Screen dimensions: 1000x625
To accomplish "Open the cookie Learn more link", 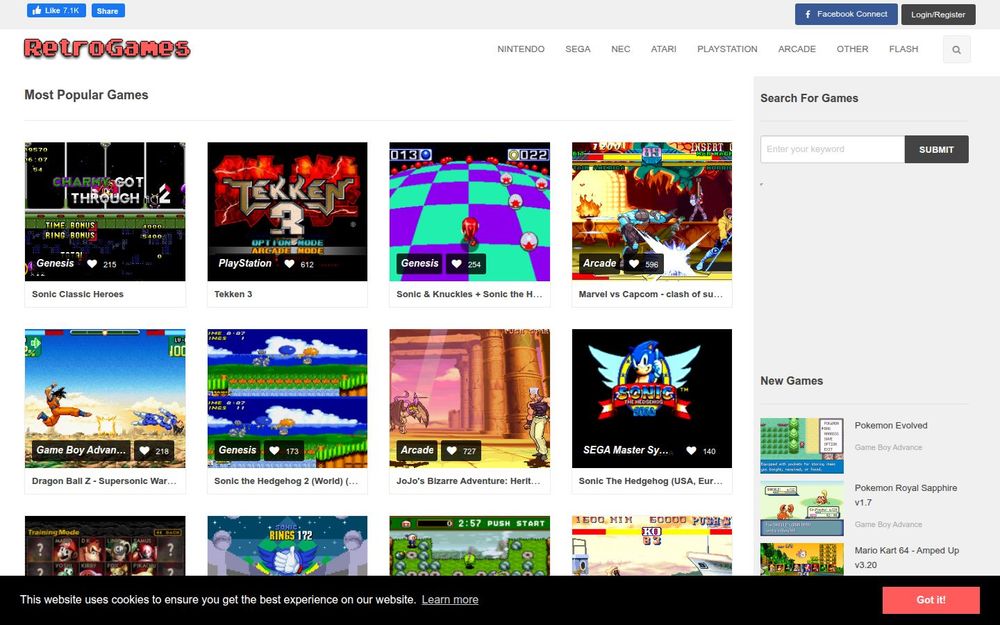I will [x=450, y=599].
